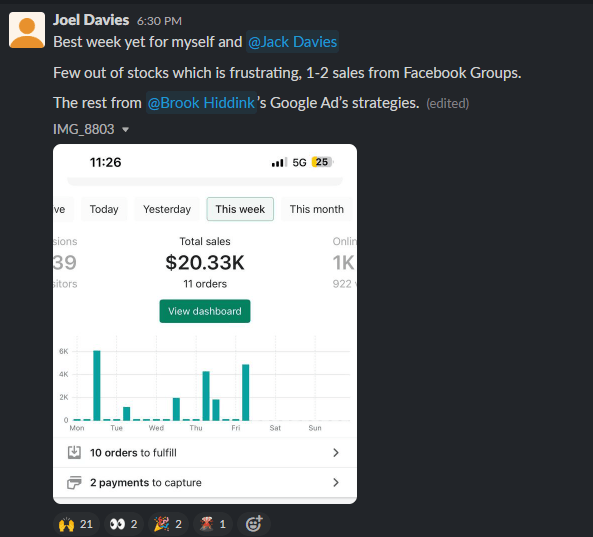Select the Yesterday tab
Screen dimensions: 593x537
pos(167,209)
